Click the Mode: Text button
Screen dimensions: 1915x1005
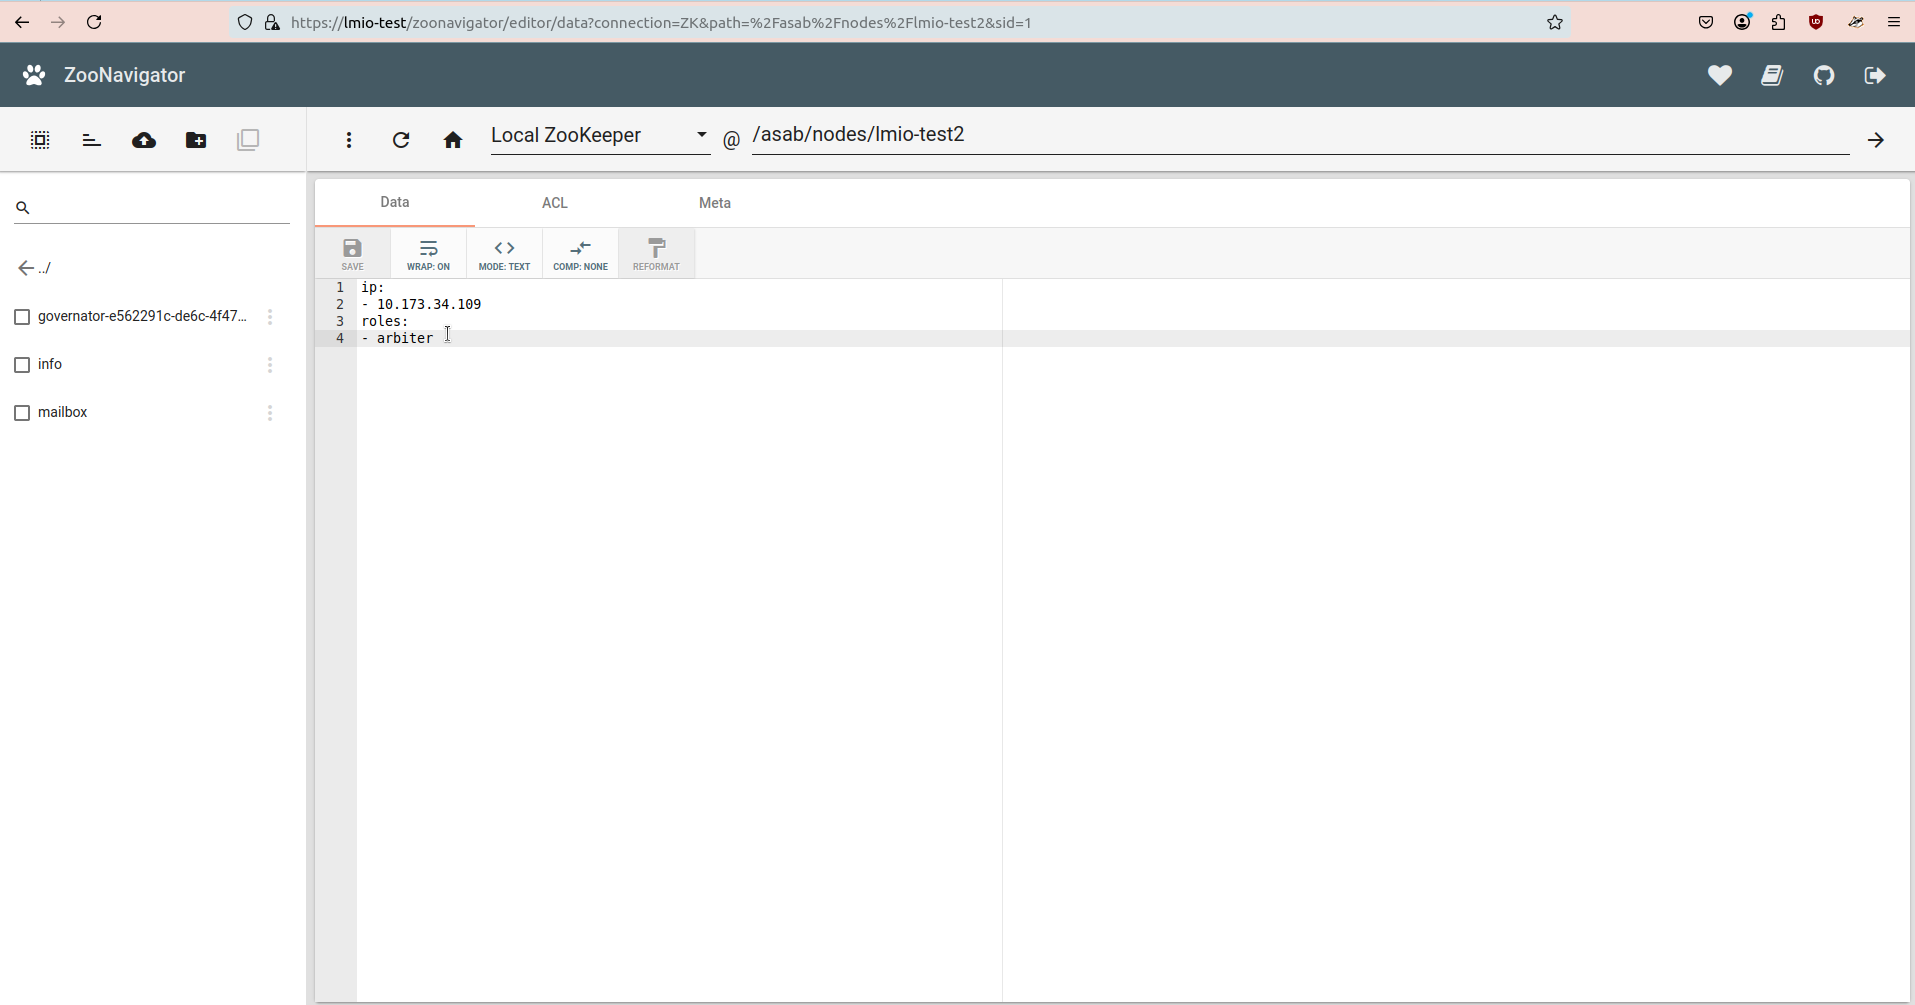coord(504,254)
